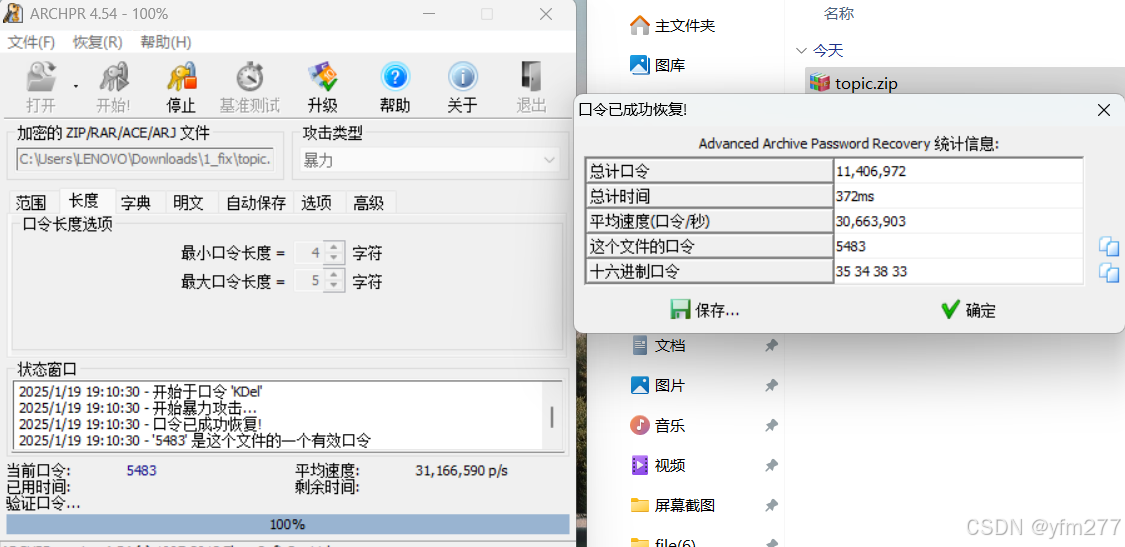Viewport: 1125px width, 547px height.
Task: Click the 升级 upgrade icon
Action: 323,77
